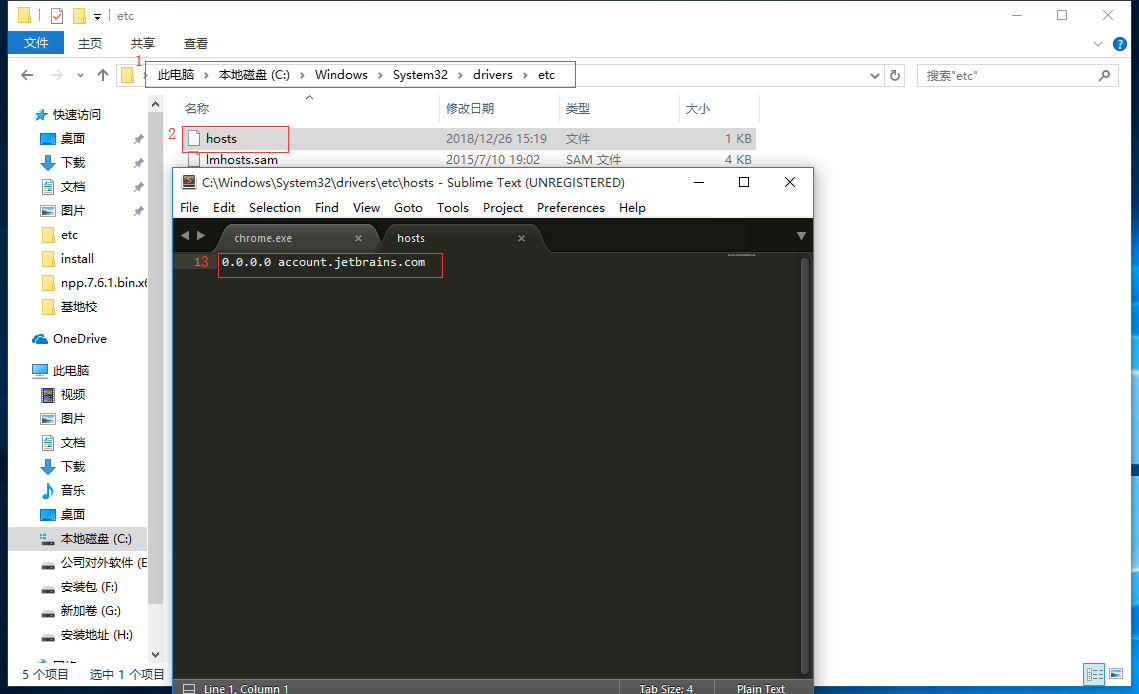Open pinned 下载 under quick access

tap(73, 163)
